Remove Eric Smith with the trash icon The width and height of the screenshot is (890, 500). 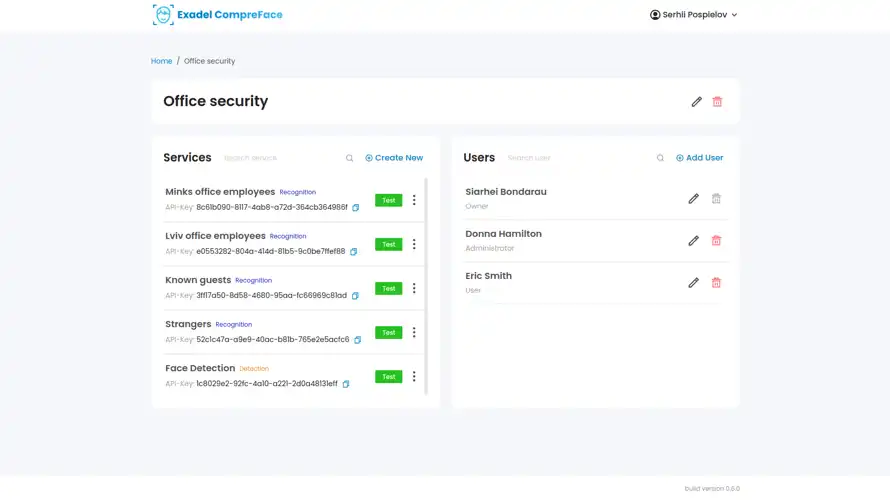(x=716, y=283)
